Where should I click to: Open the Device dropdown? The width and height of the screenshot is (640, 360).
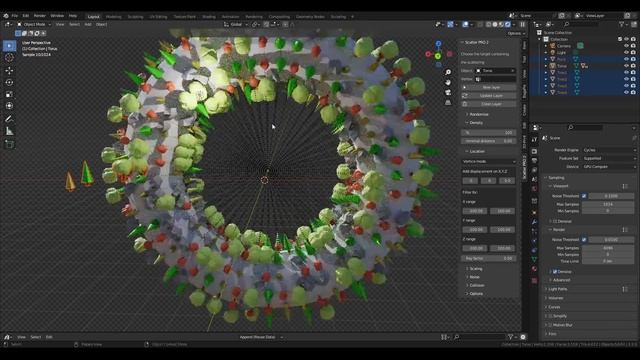609,167
